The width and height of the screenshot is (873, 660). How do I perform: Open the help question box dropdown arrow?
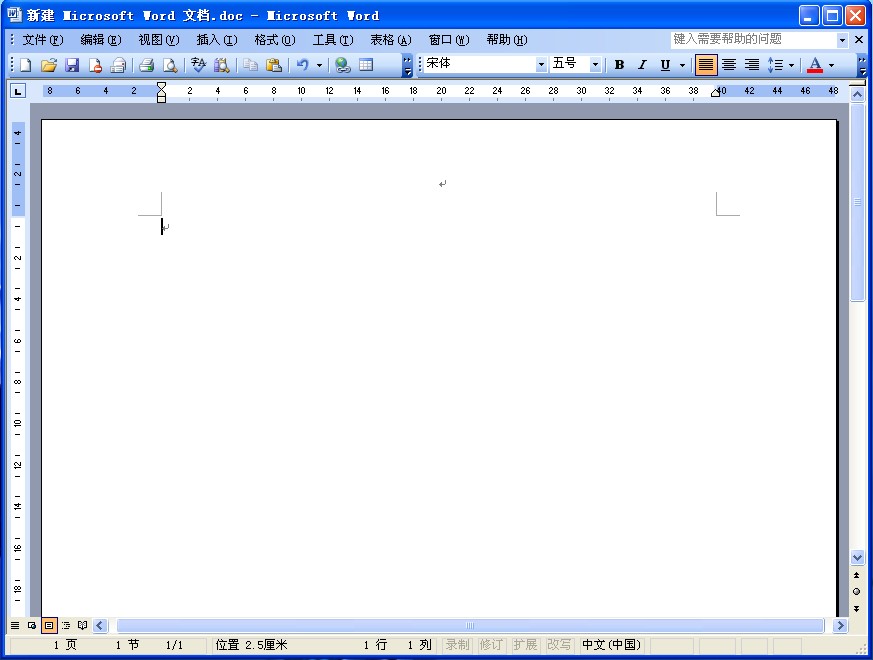[842, 40]
